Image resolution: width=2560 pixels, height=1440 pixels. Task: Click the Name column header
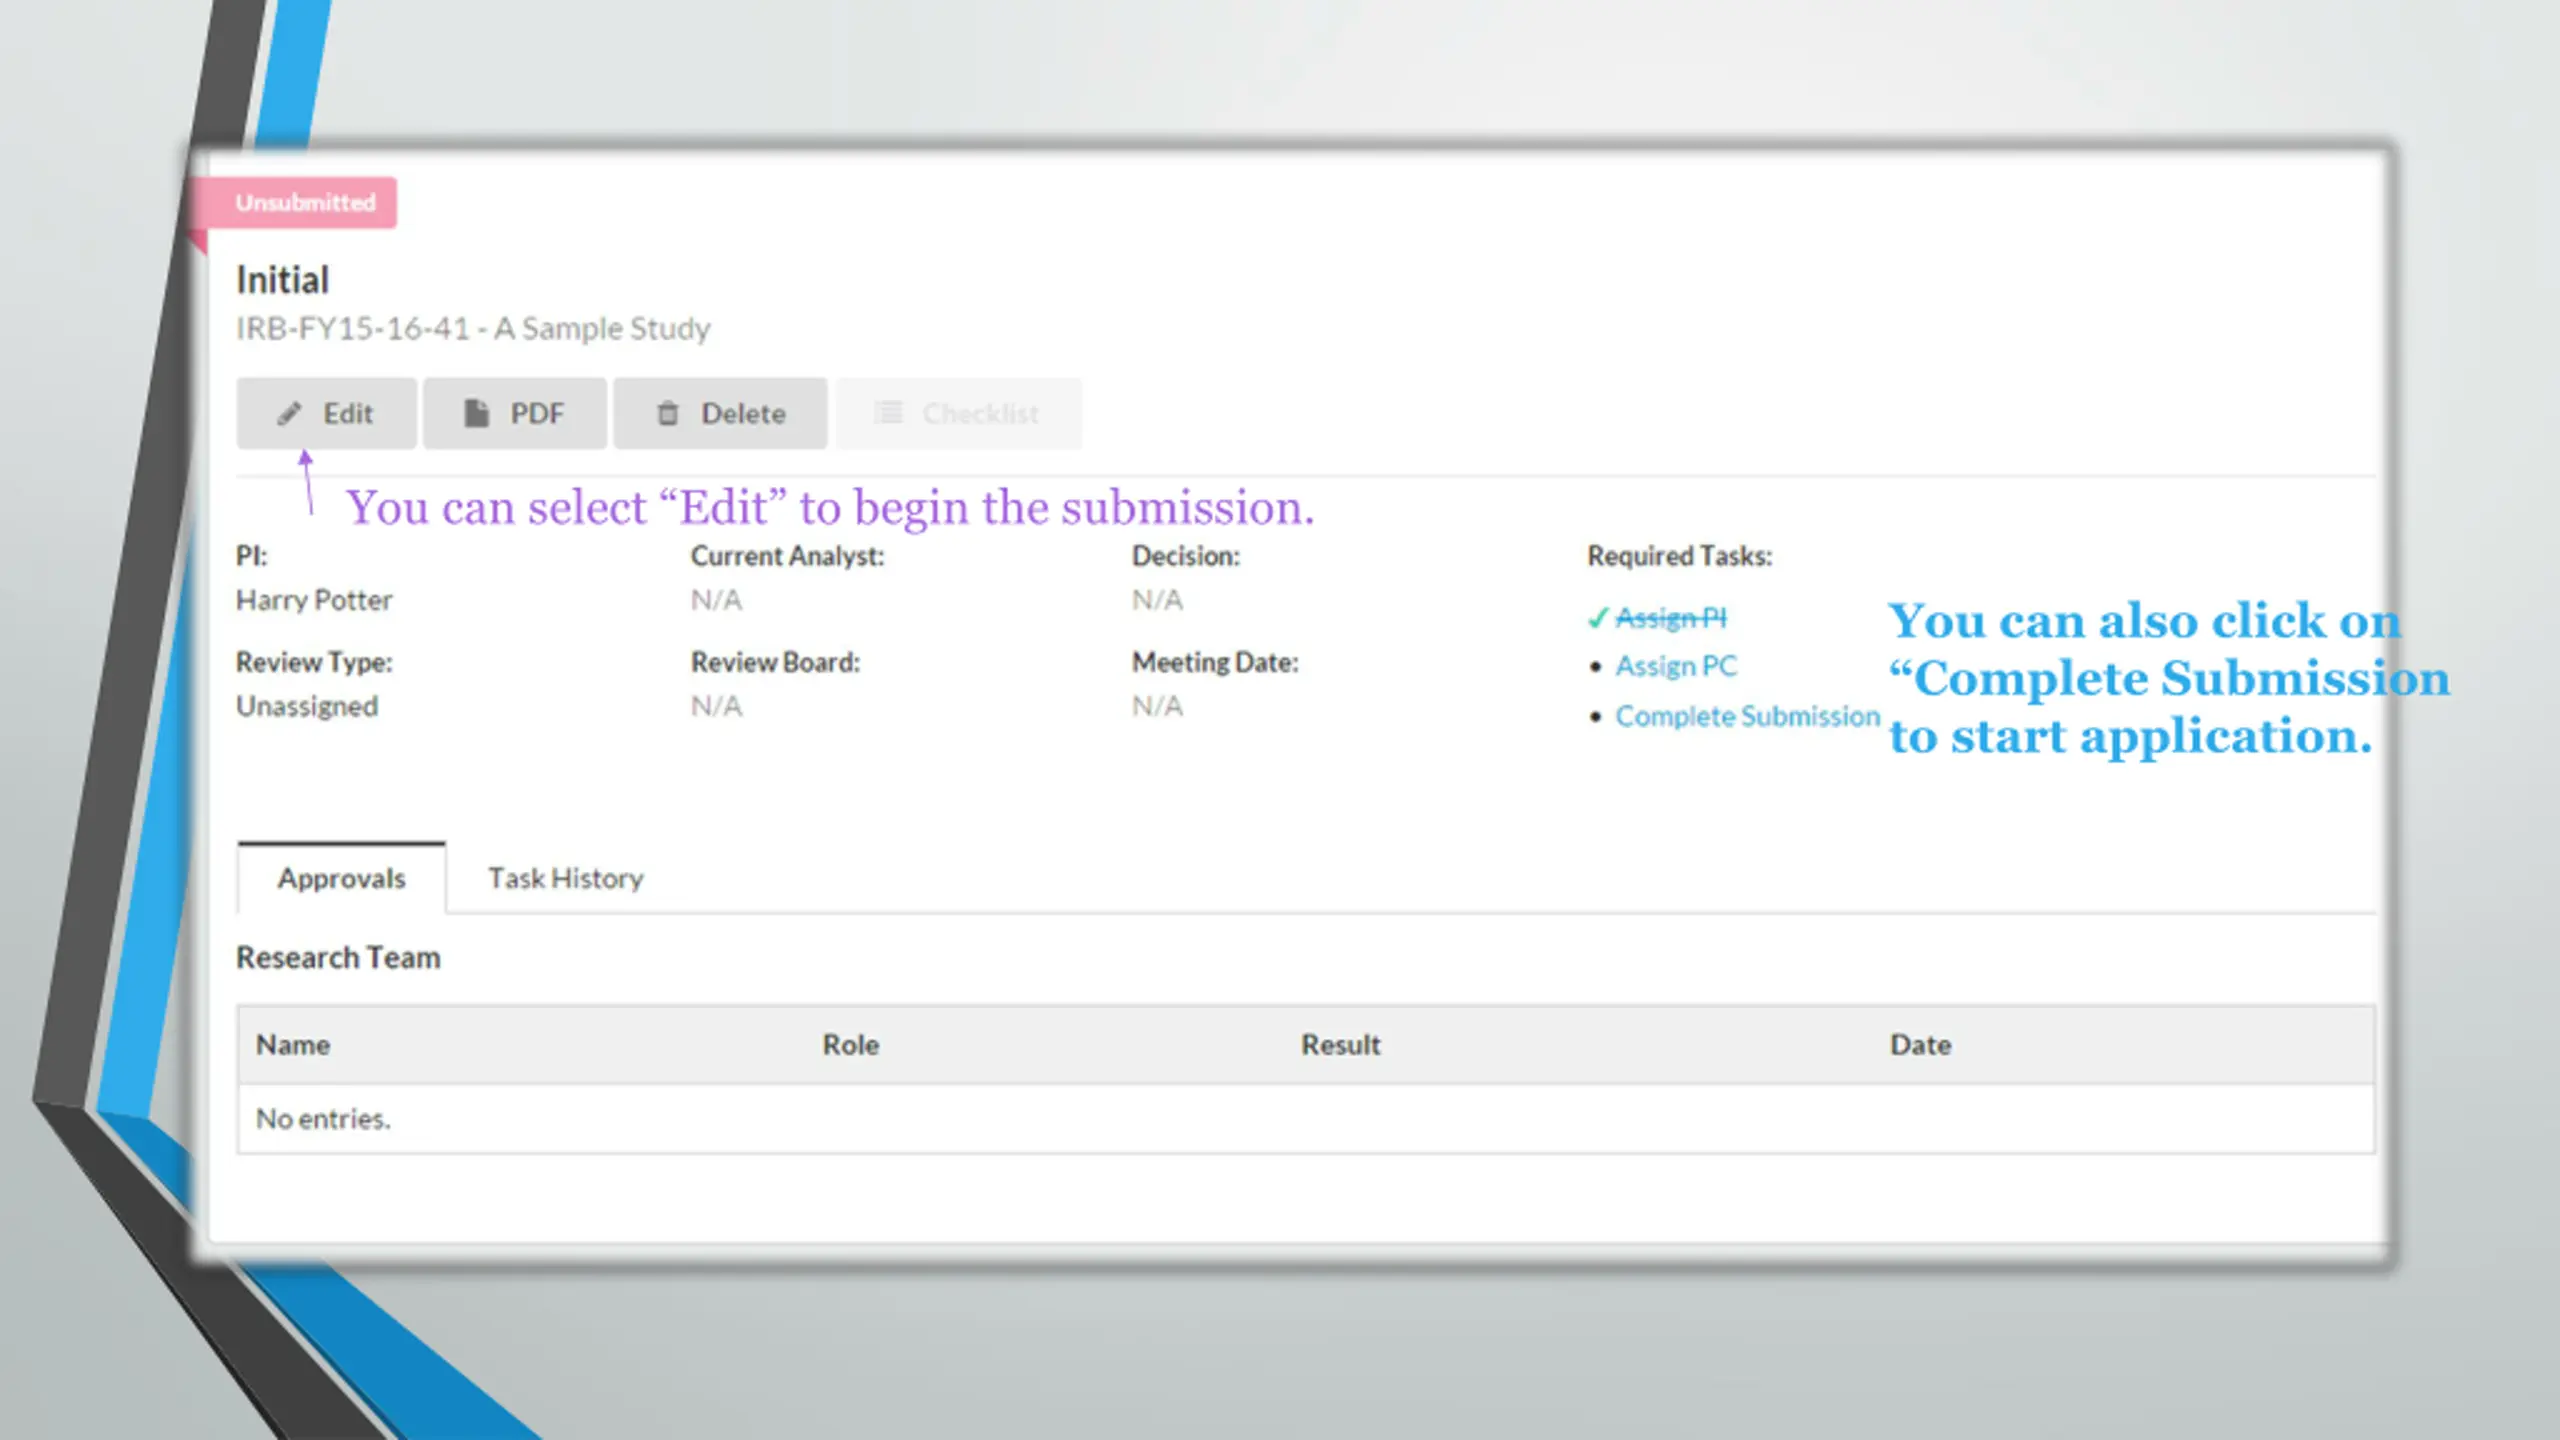click(293, 1045)
